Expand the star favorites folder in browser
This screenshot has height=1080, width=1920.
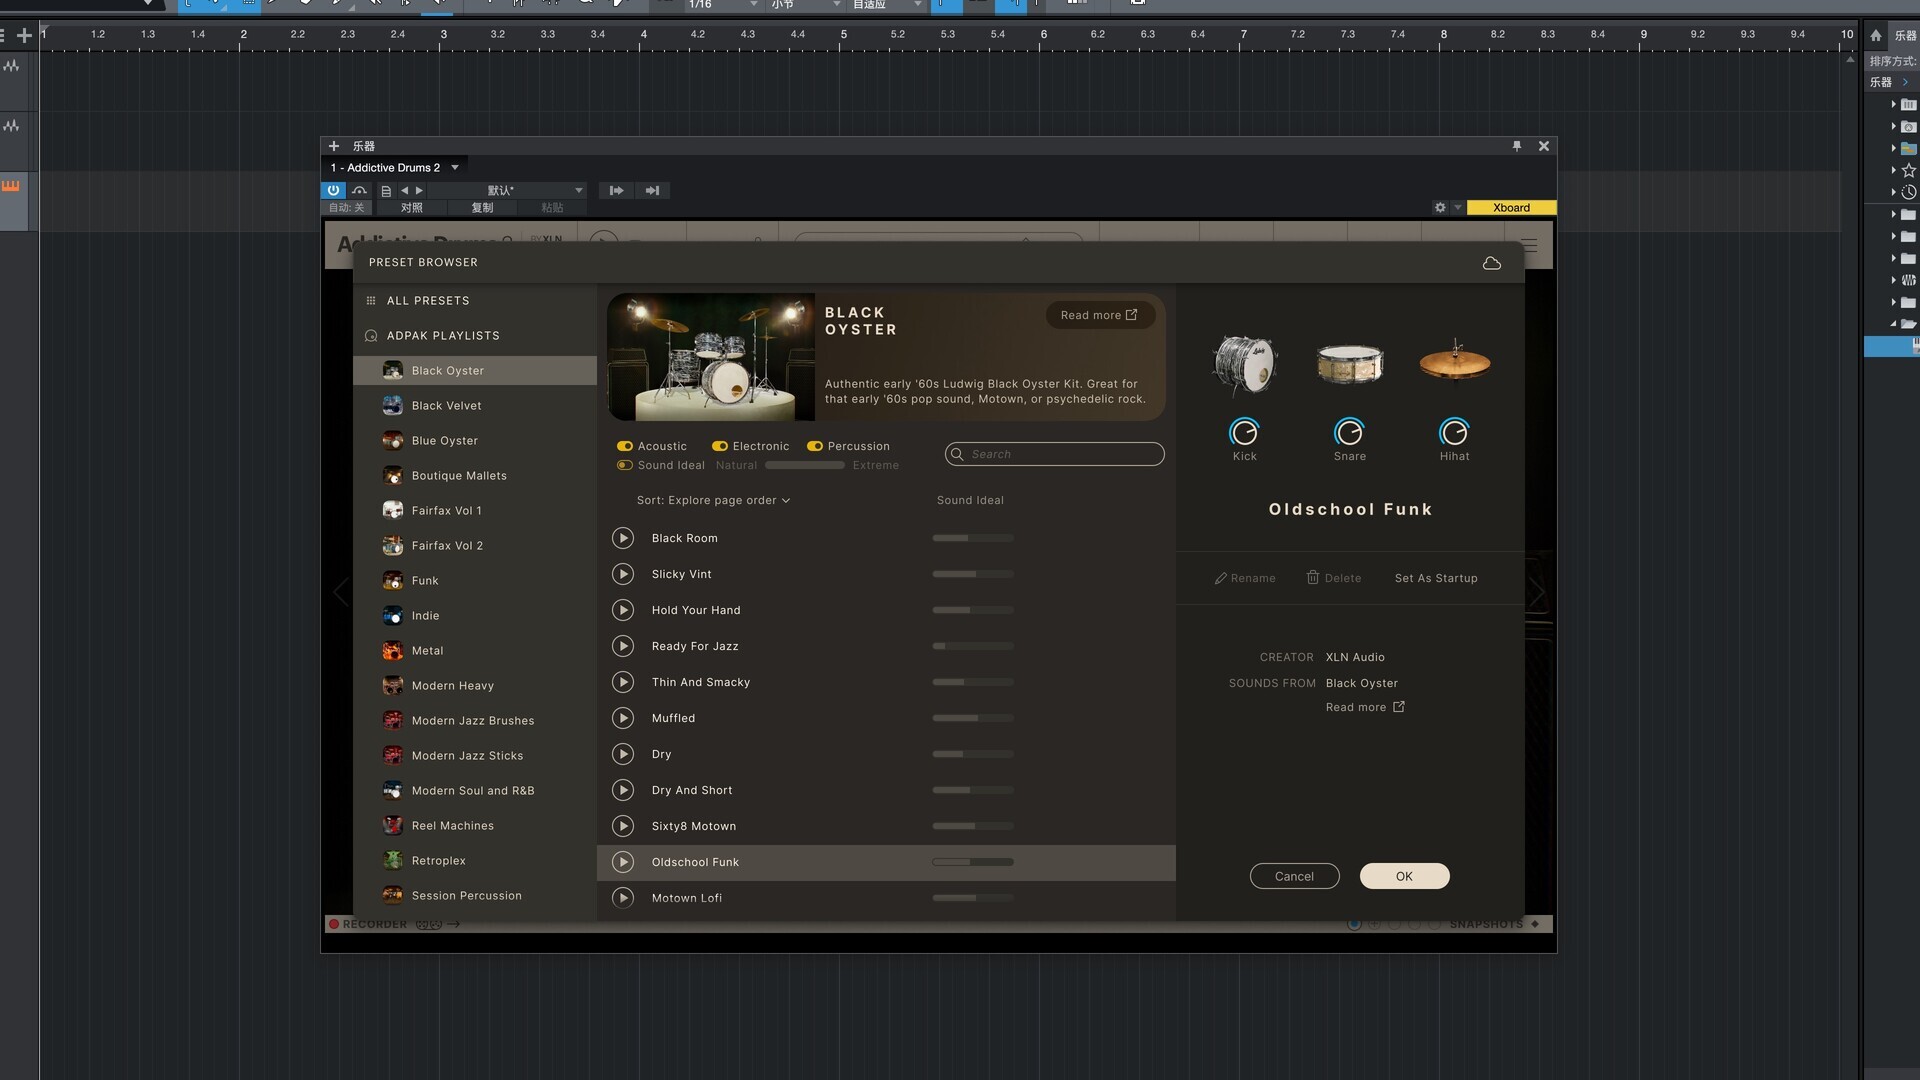(1893, 170)
